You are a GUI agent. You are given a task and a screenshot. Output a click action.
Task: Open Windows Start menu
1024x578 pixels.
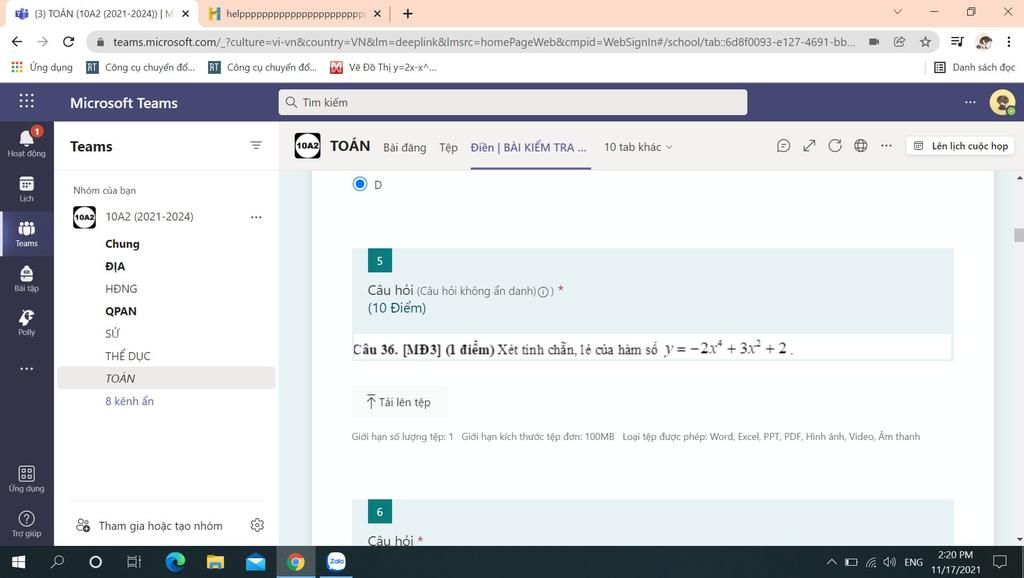(x=18, y=562)
